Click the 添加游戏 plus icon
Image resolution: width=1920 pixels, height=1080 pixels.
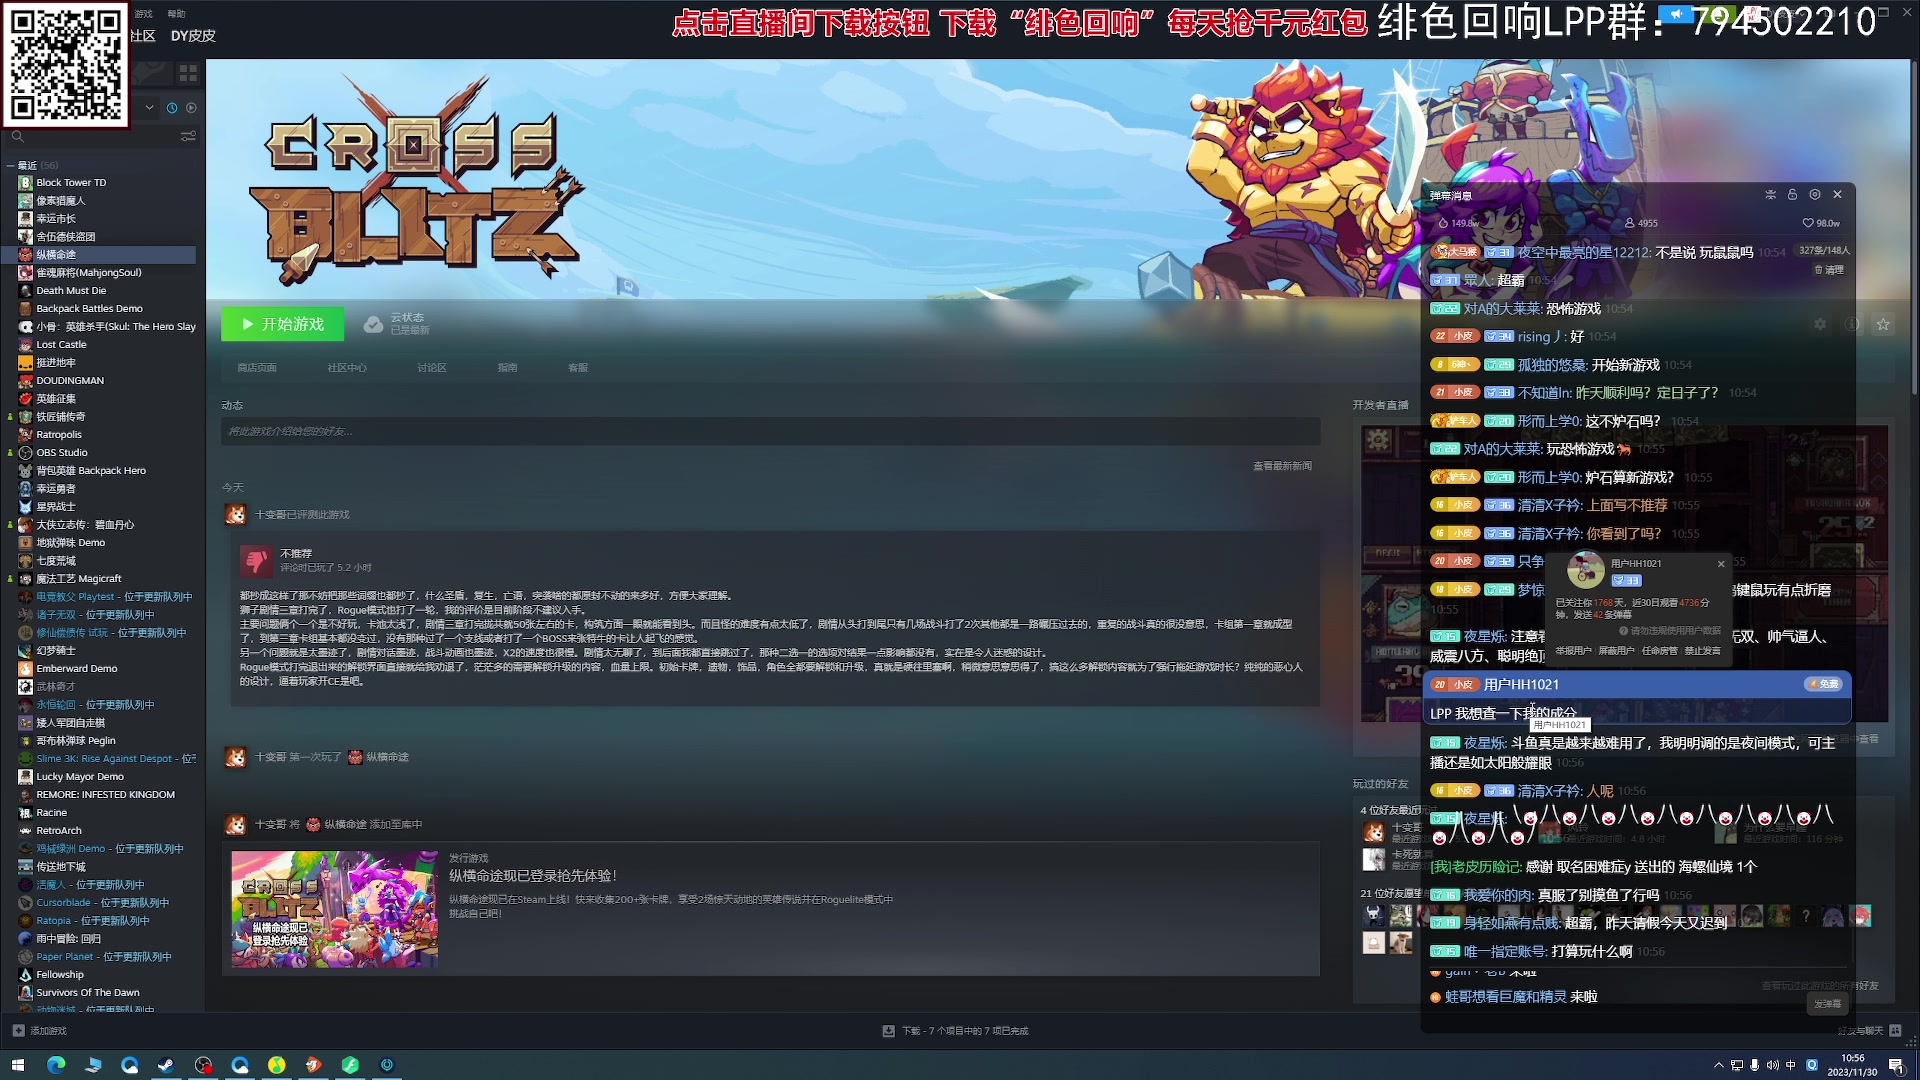click(x=19, y=1031)
